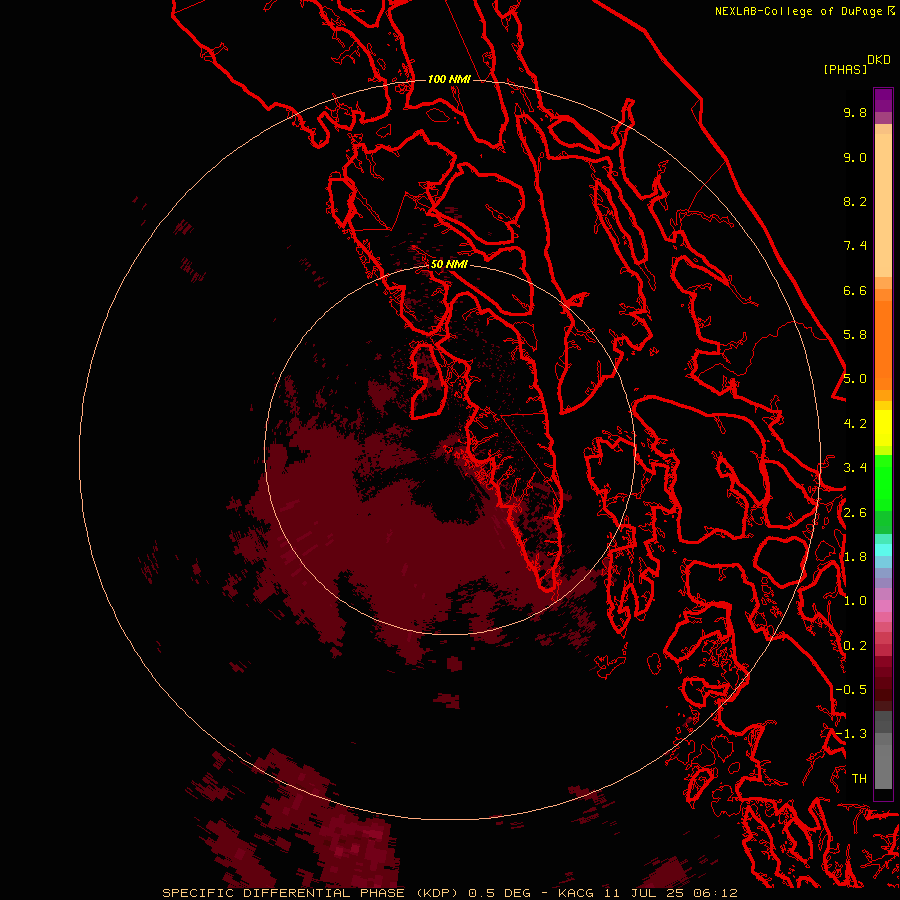Click the purple swatch atop the color bar
The image size is (900, 900).
click(x=883, y=100)
